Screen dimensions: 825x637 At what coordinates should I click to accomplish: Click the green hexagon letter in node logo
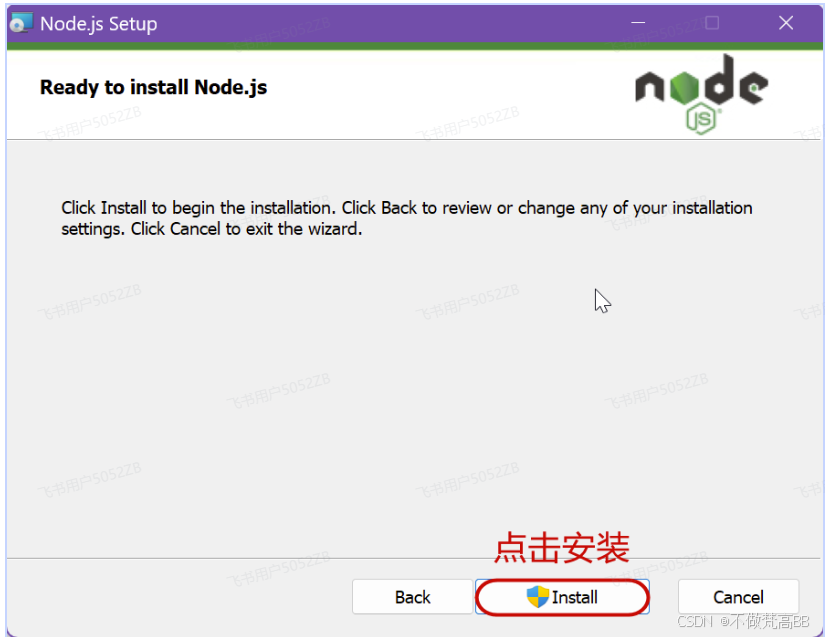pyautogui.click(x=685, y=87)
